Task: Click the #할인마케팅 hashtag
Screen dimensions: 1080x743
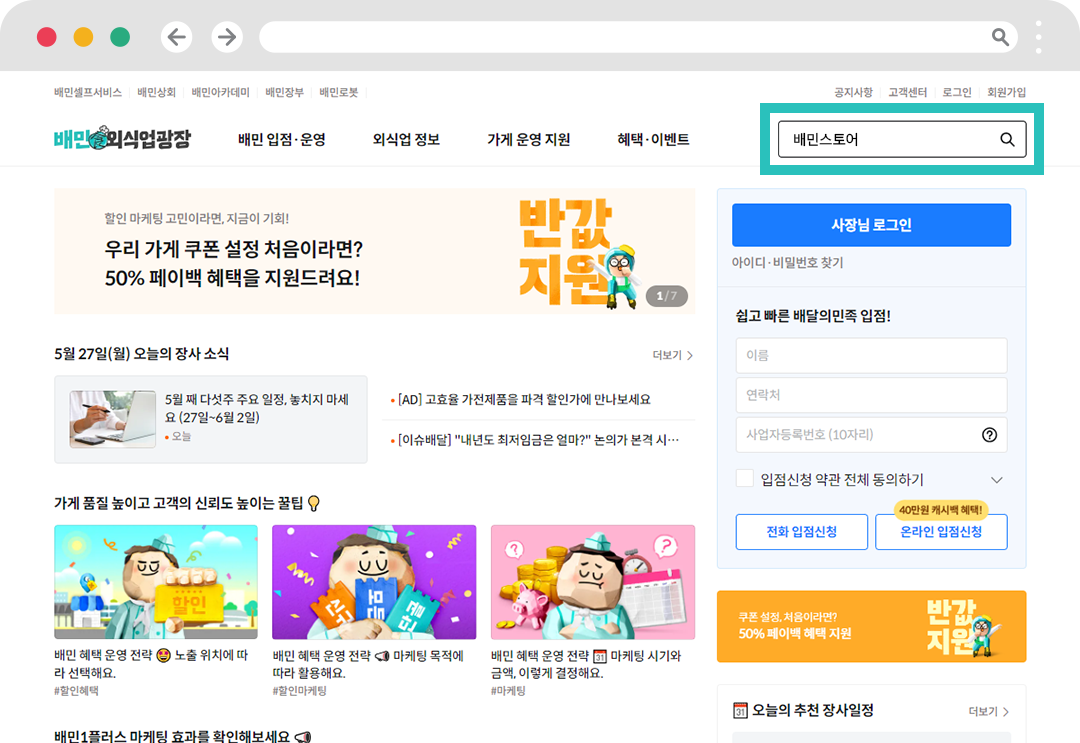Action: (x=300, y=691)
